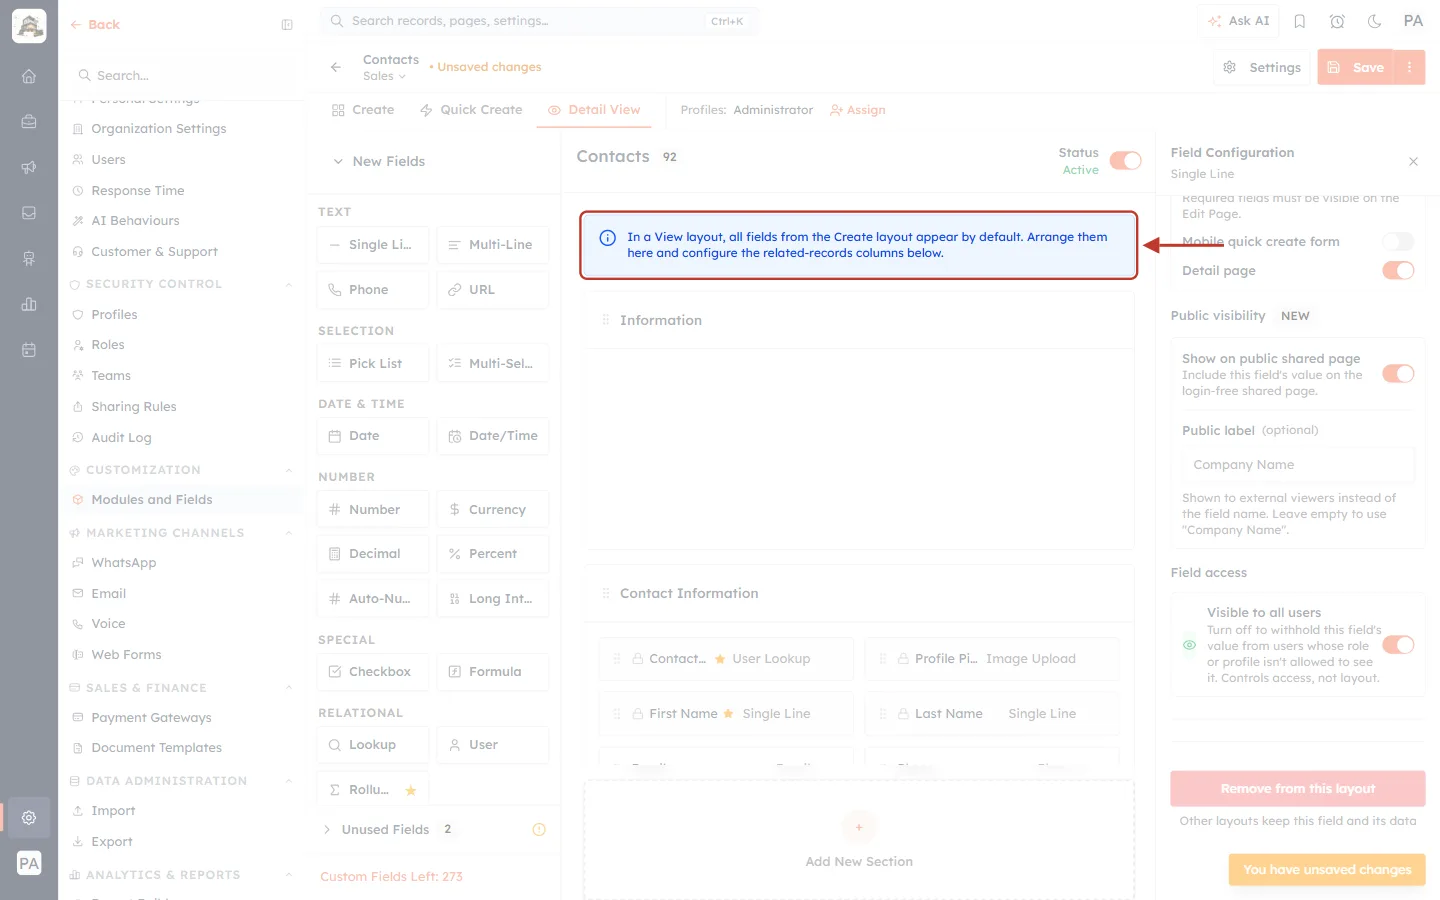Toggle the Contacts Status Active switch

(x=1125, y=161)
